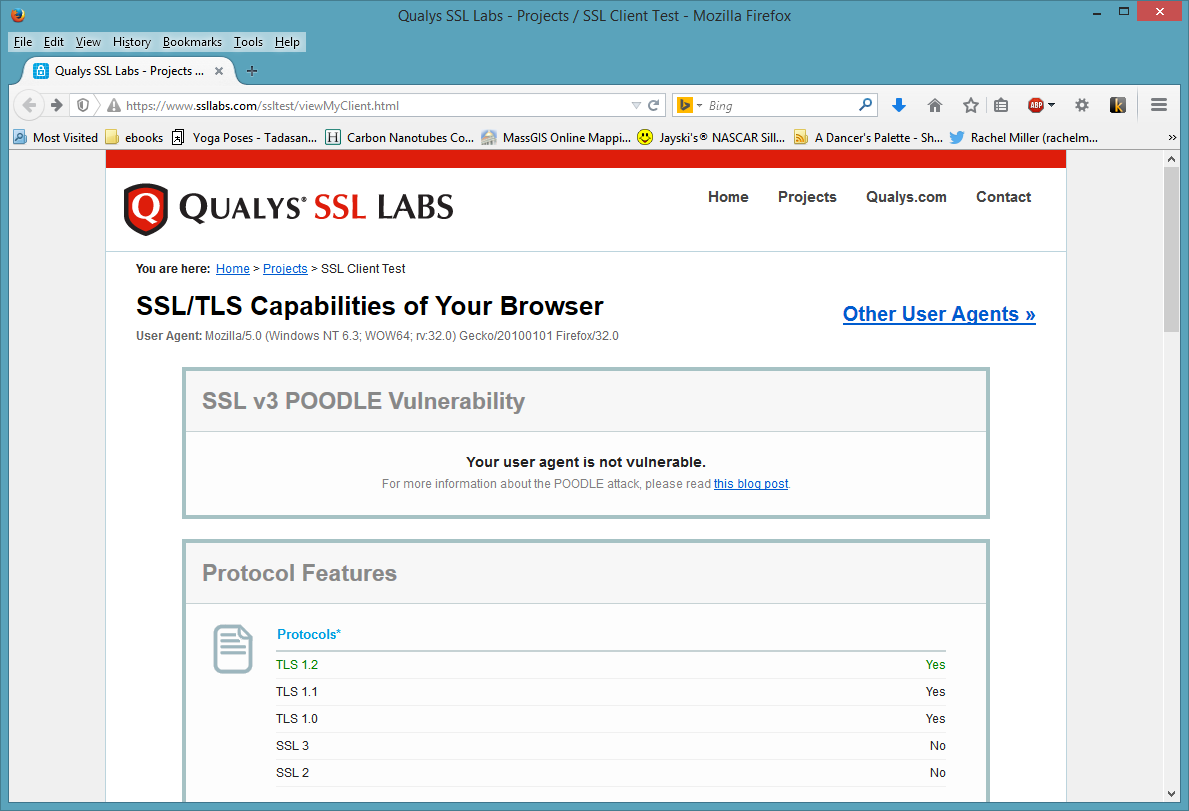Open the Downloads arrow icon
Screen dimensions: 1189x811
tap(899, 105)
